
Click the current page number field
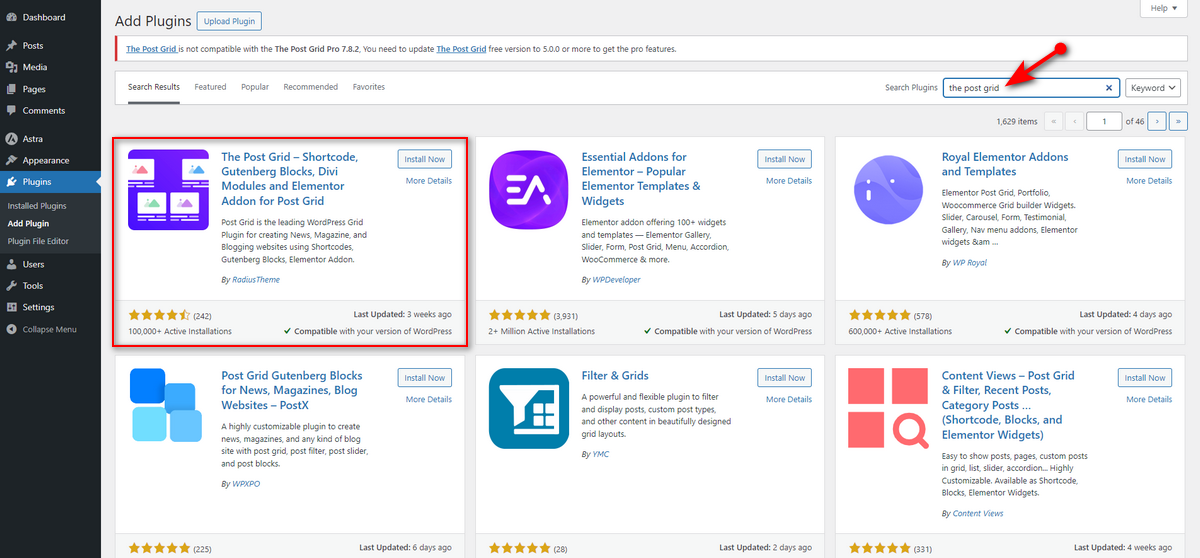pos(1105,121)
